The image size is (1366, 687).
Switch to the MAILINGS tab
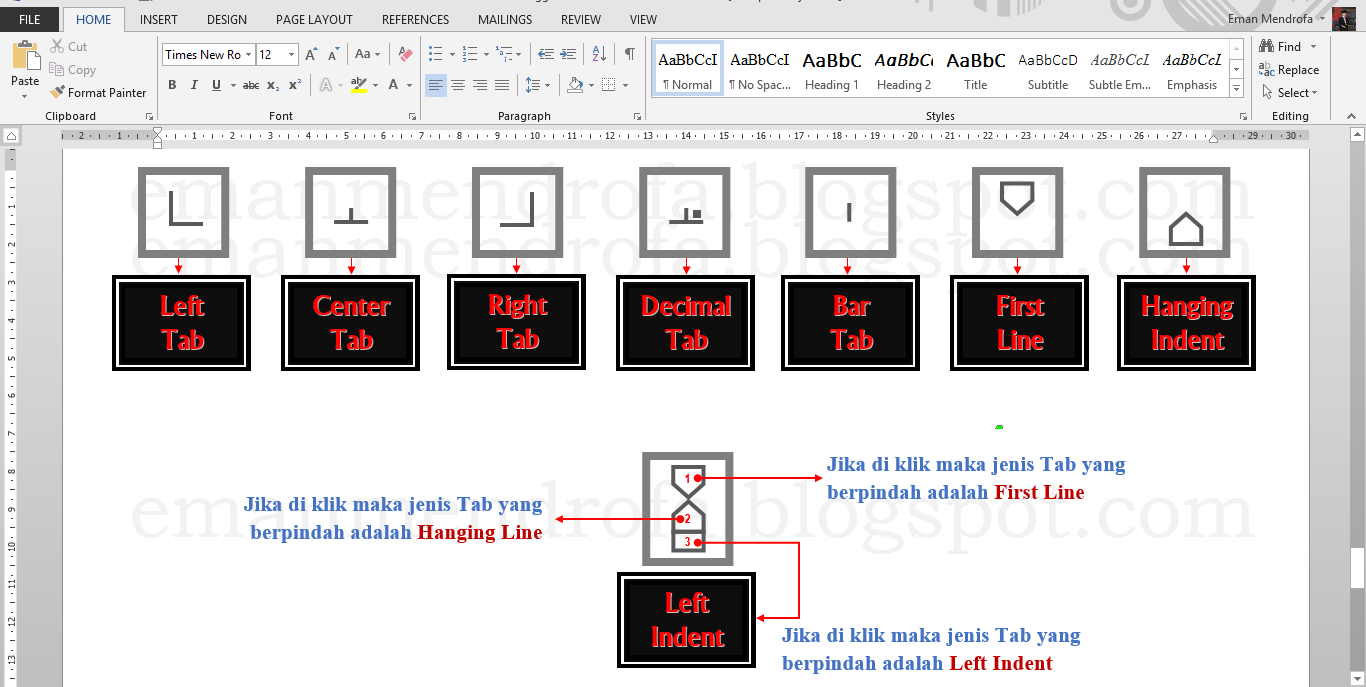pos(505,19)
